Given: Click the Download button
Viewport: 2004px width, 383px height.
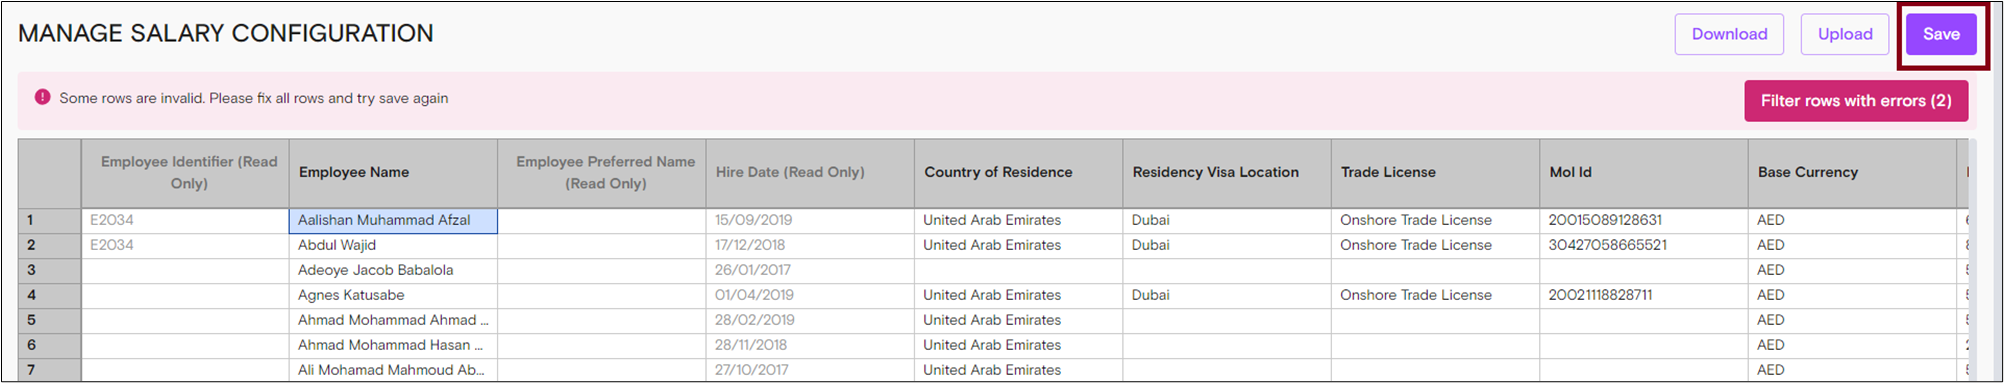Looking at the screenshot, I should click(1729, 34).
